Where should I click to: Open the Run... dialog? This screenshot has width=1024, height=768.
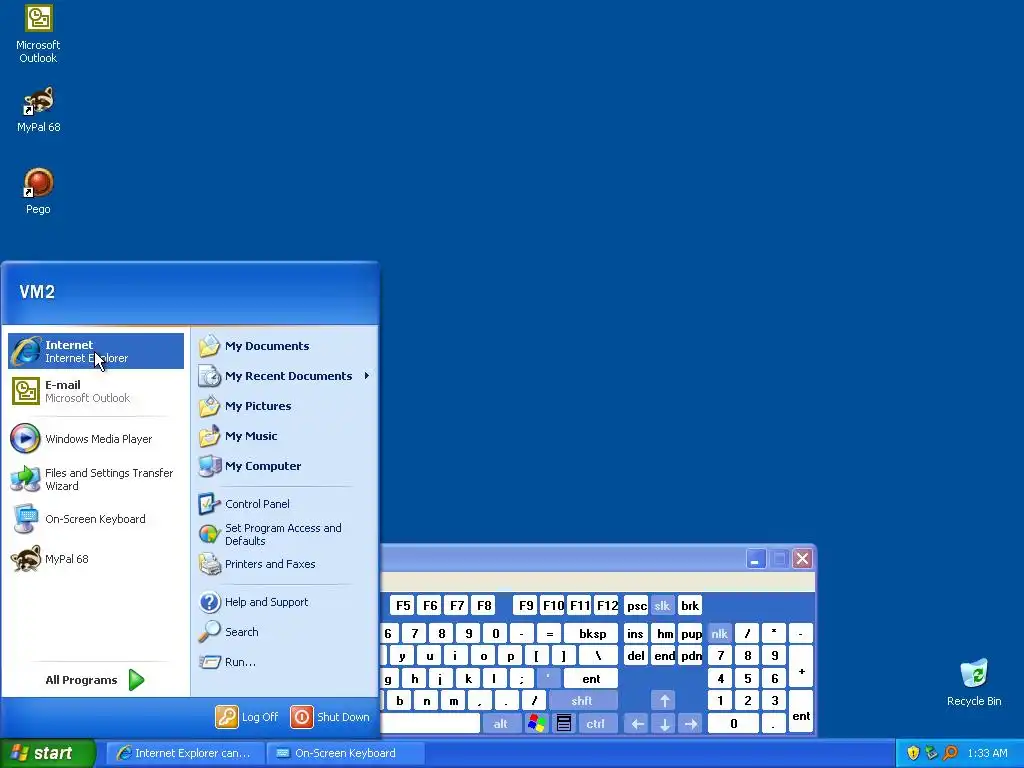point(285,662)
